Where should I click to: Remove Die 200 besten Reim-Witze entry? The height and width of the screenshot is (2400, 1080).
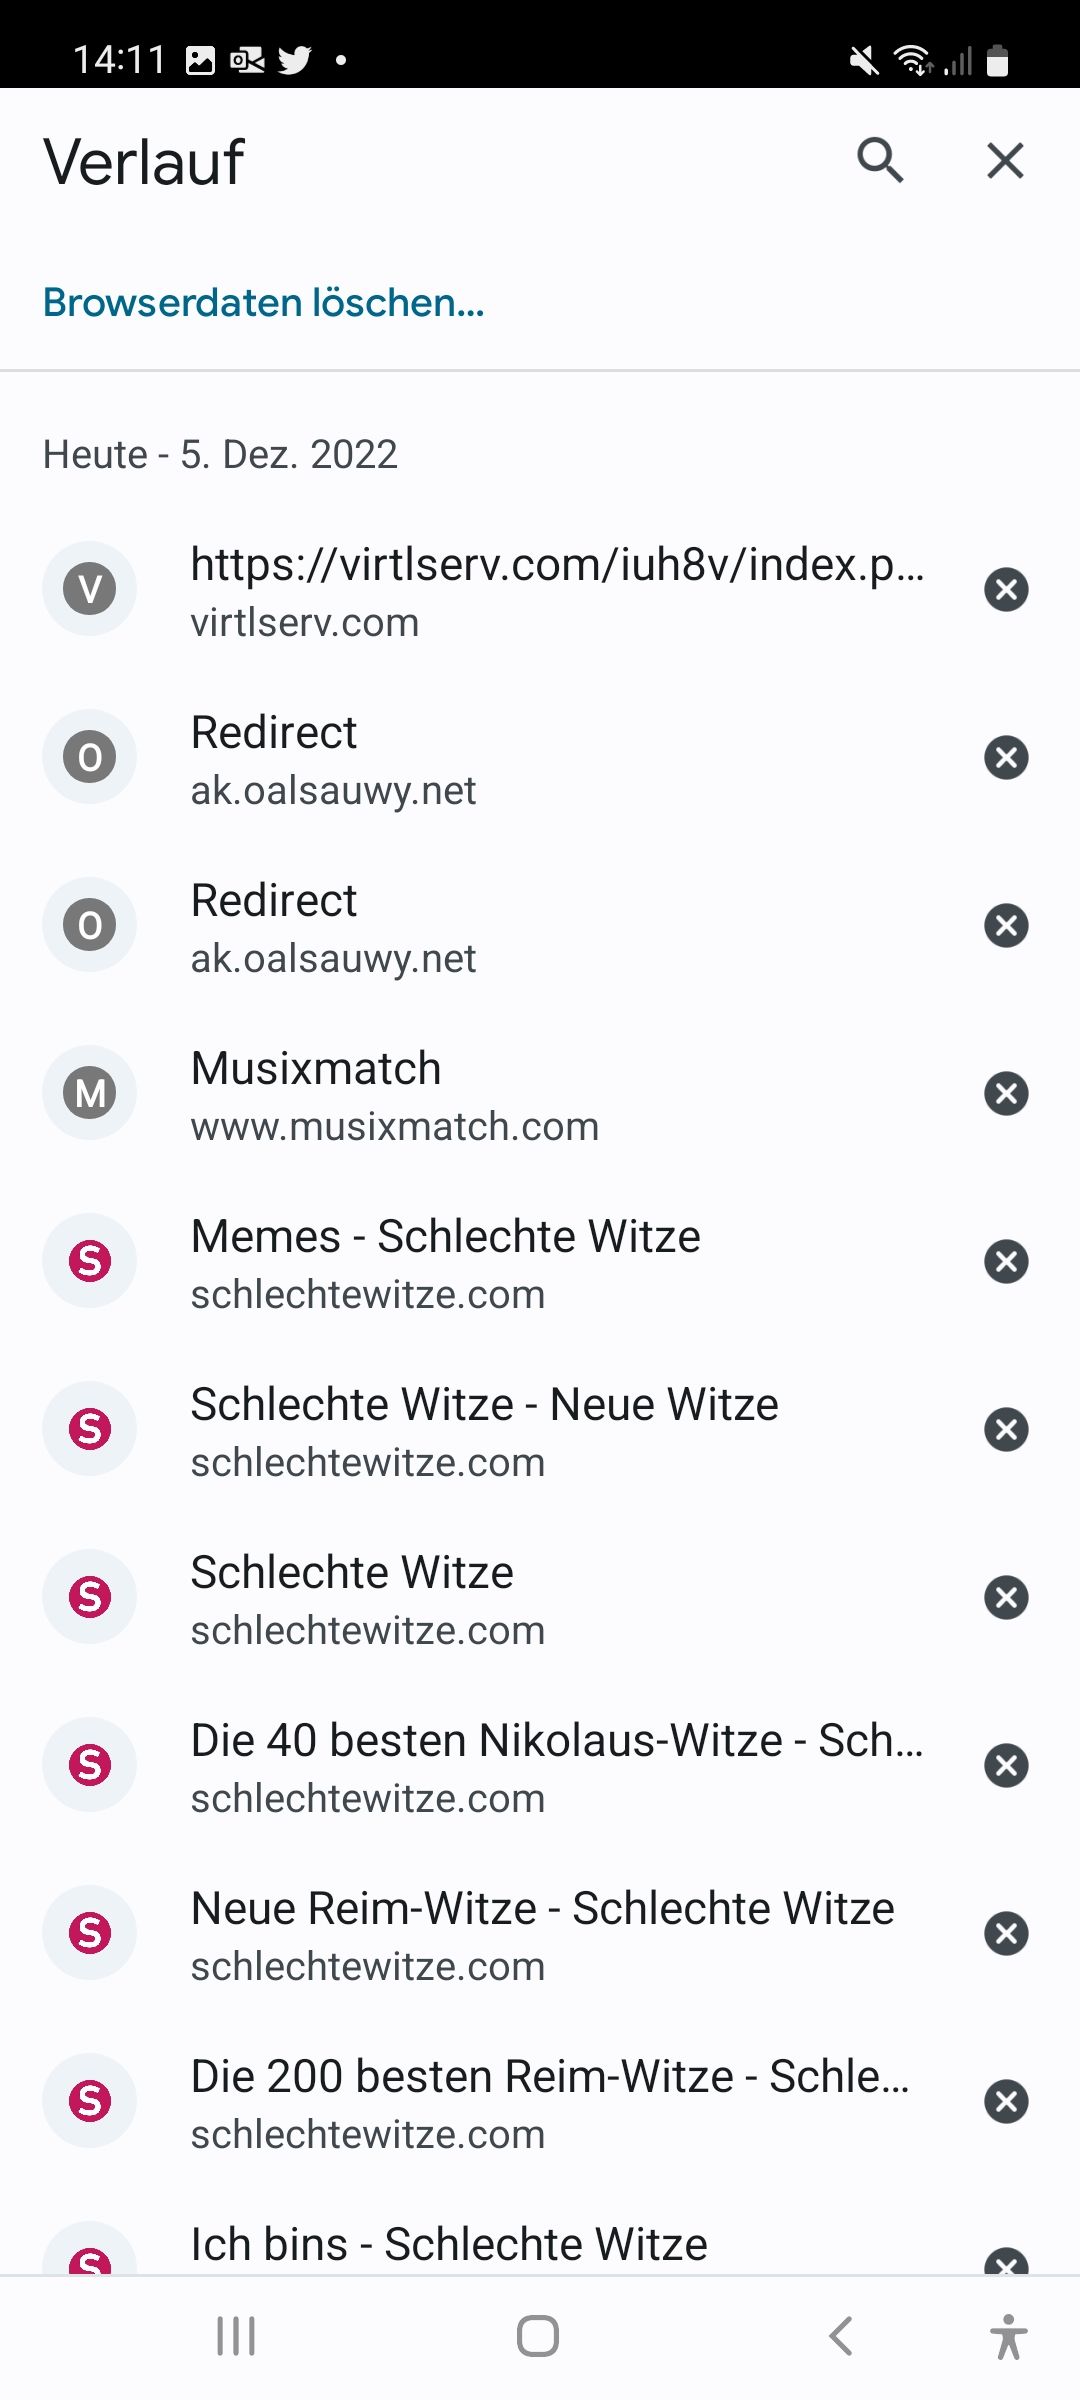1006,2102
